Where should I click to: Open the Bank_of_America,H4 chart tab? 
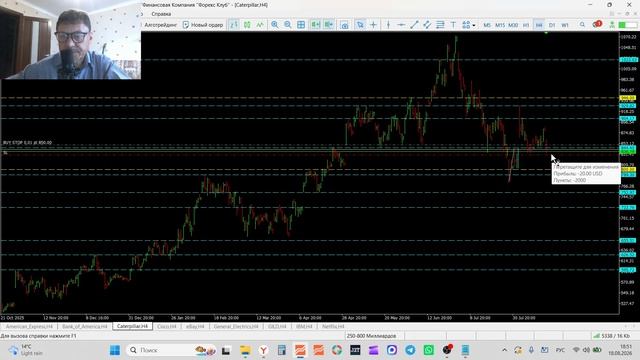point(84,327)
